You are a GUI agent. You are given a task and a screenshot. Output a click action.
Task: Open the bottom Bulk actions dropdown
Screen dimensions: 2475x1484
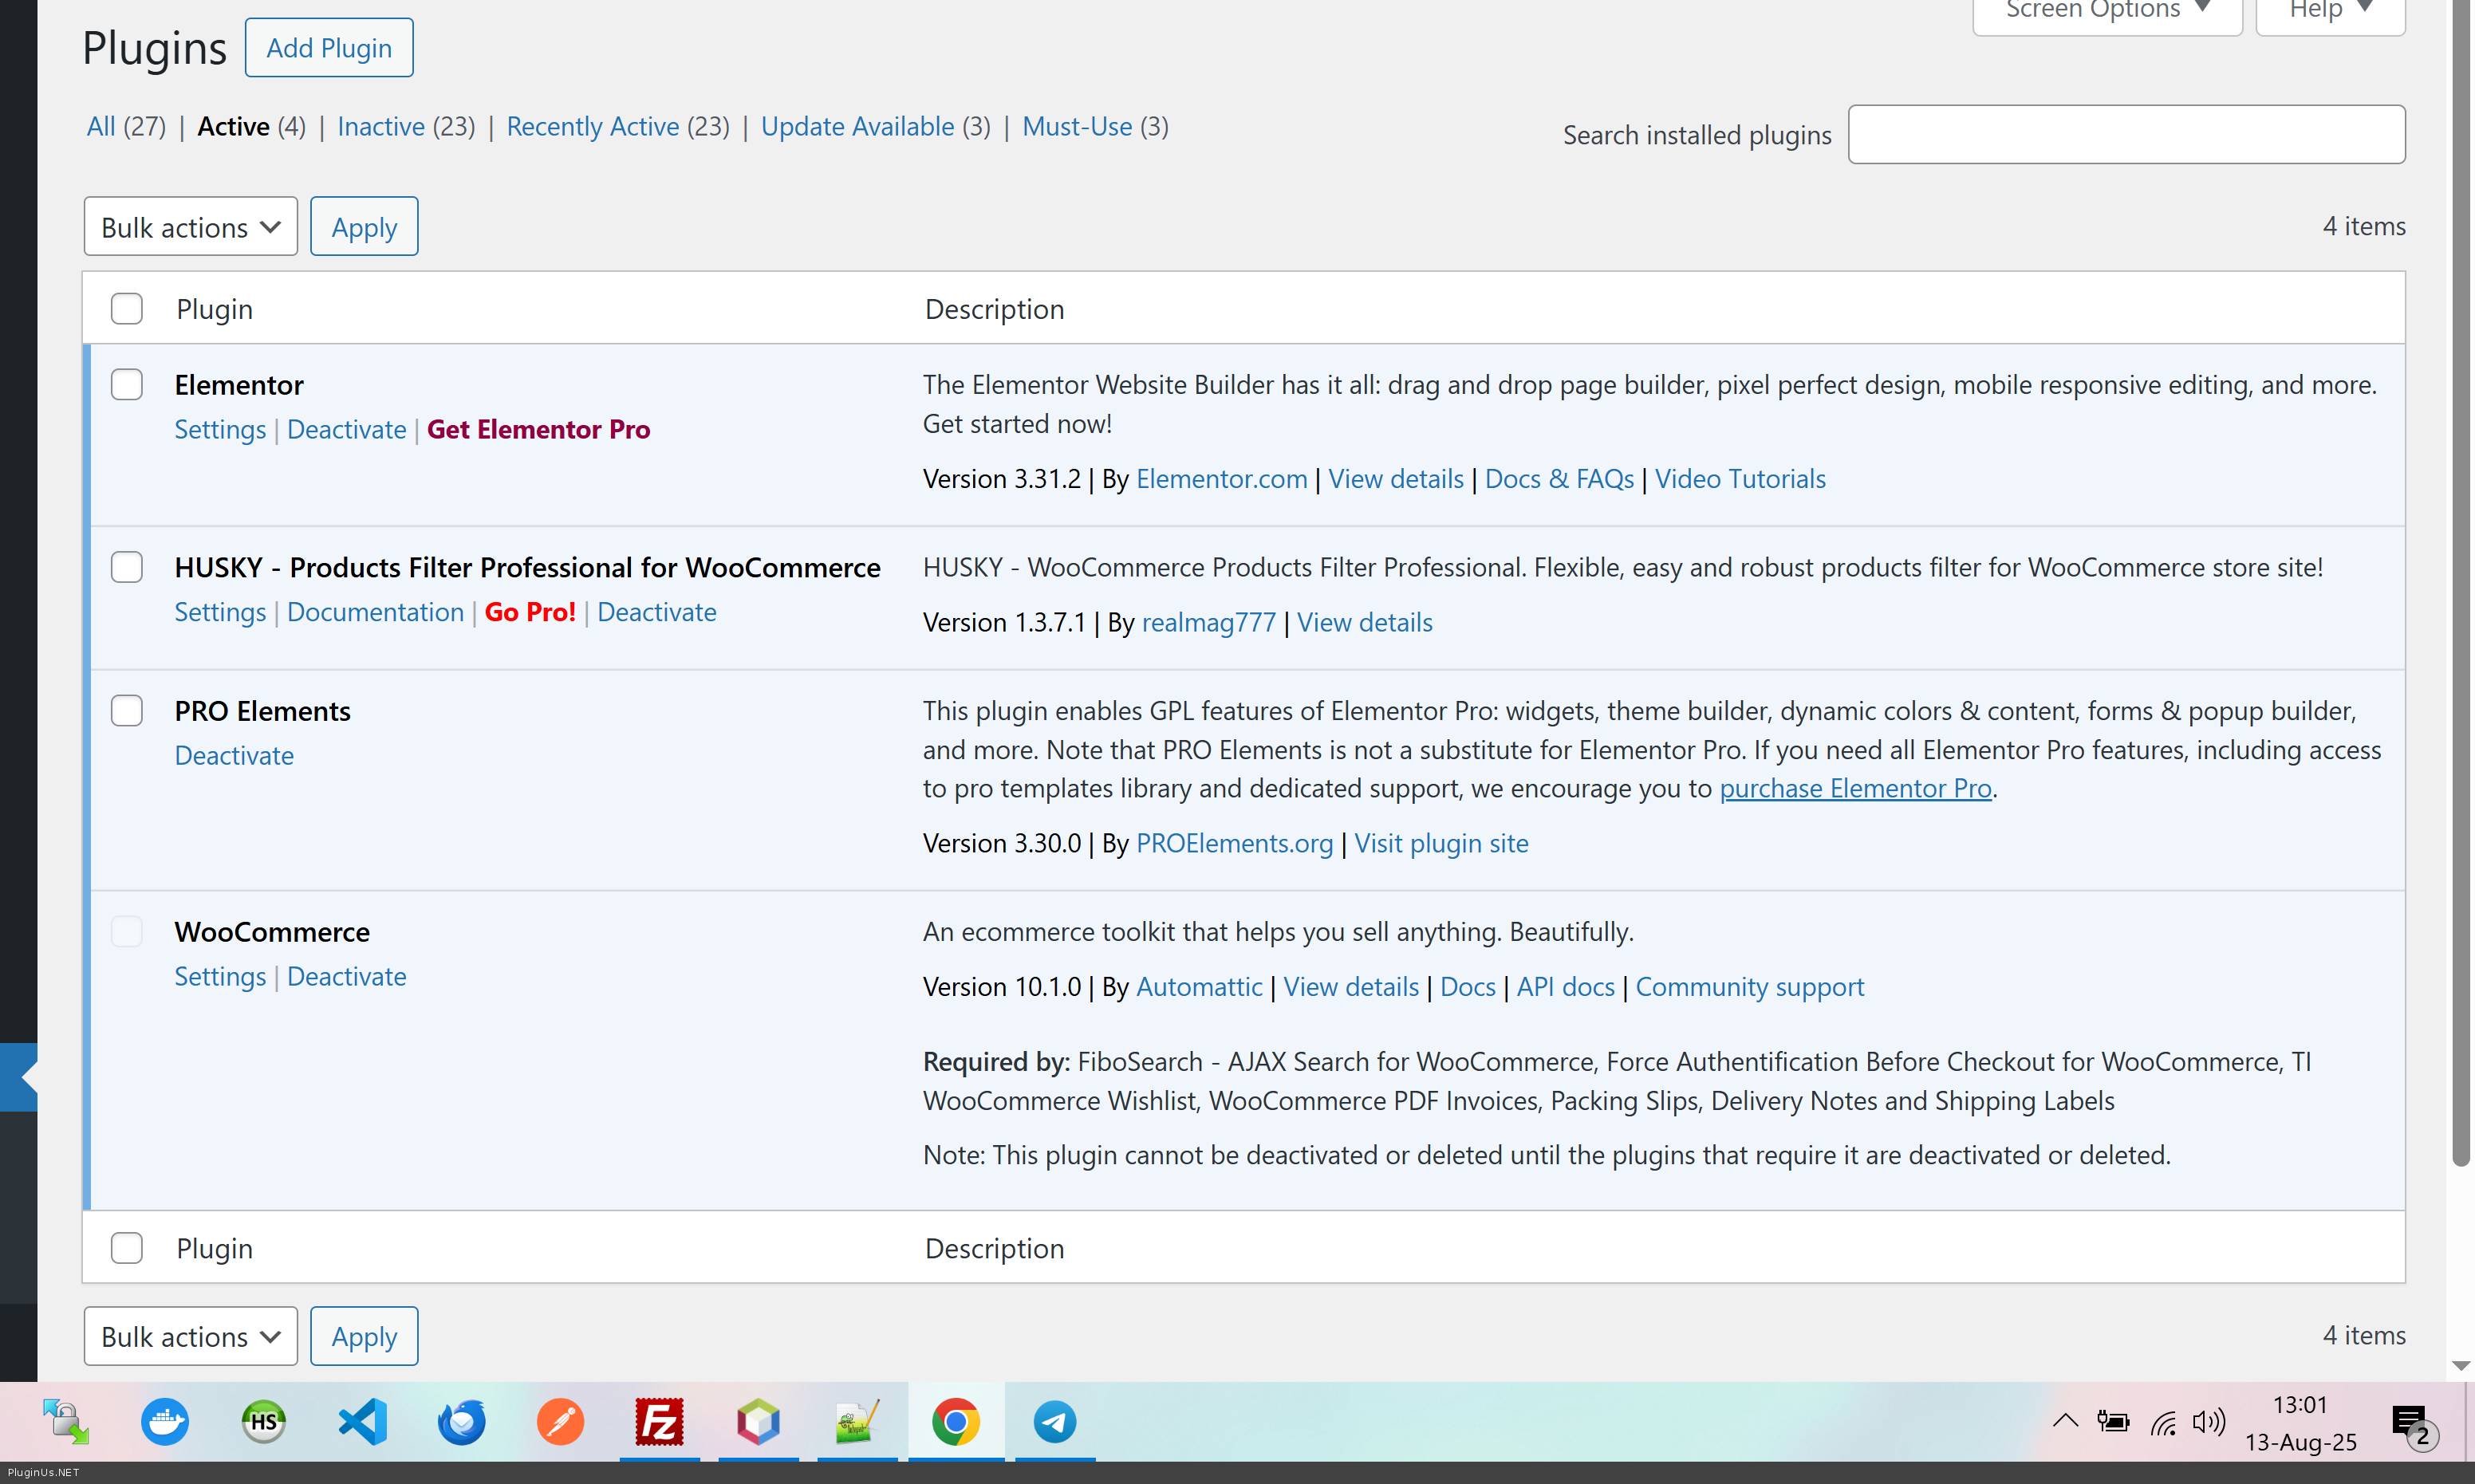pyautogui.click(x=190, y=1336)
